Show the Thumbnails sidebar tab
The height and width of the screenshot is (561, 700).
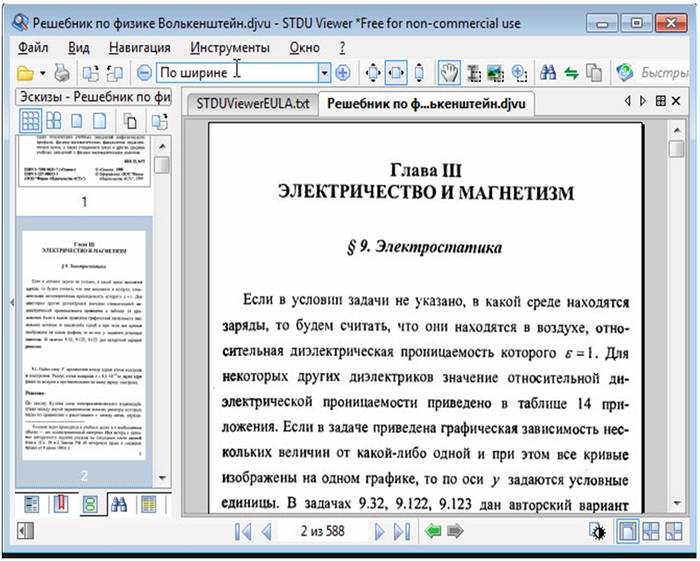point(90,505)
